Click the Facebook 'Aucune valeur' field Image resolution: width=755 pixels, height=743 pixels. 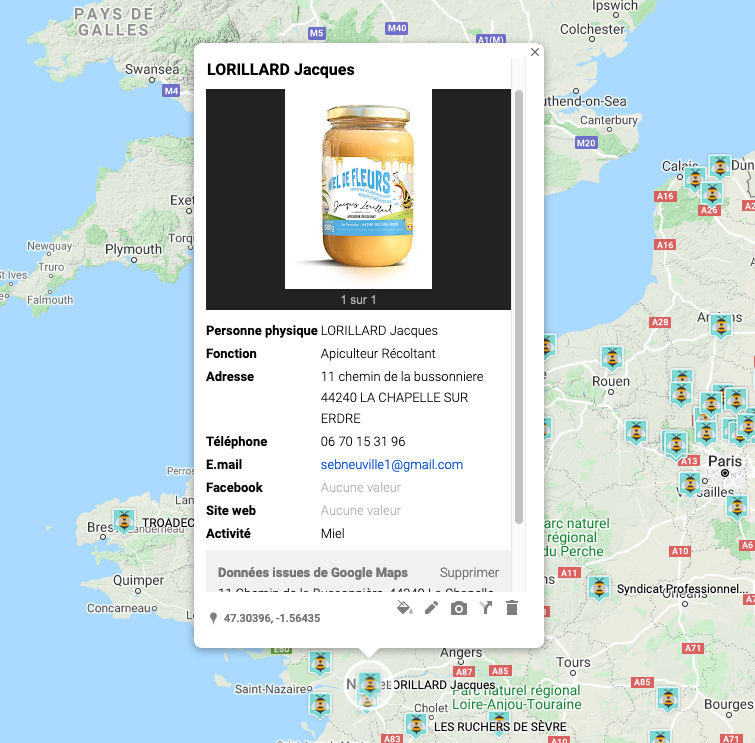[361, 487]
